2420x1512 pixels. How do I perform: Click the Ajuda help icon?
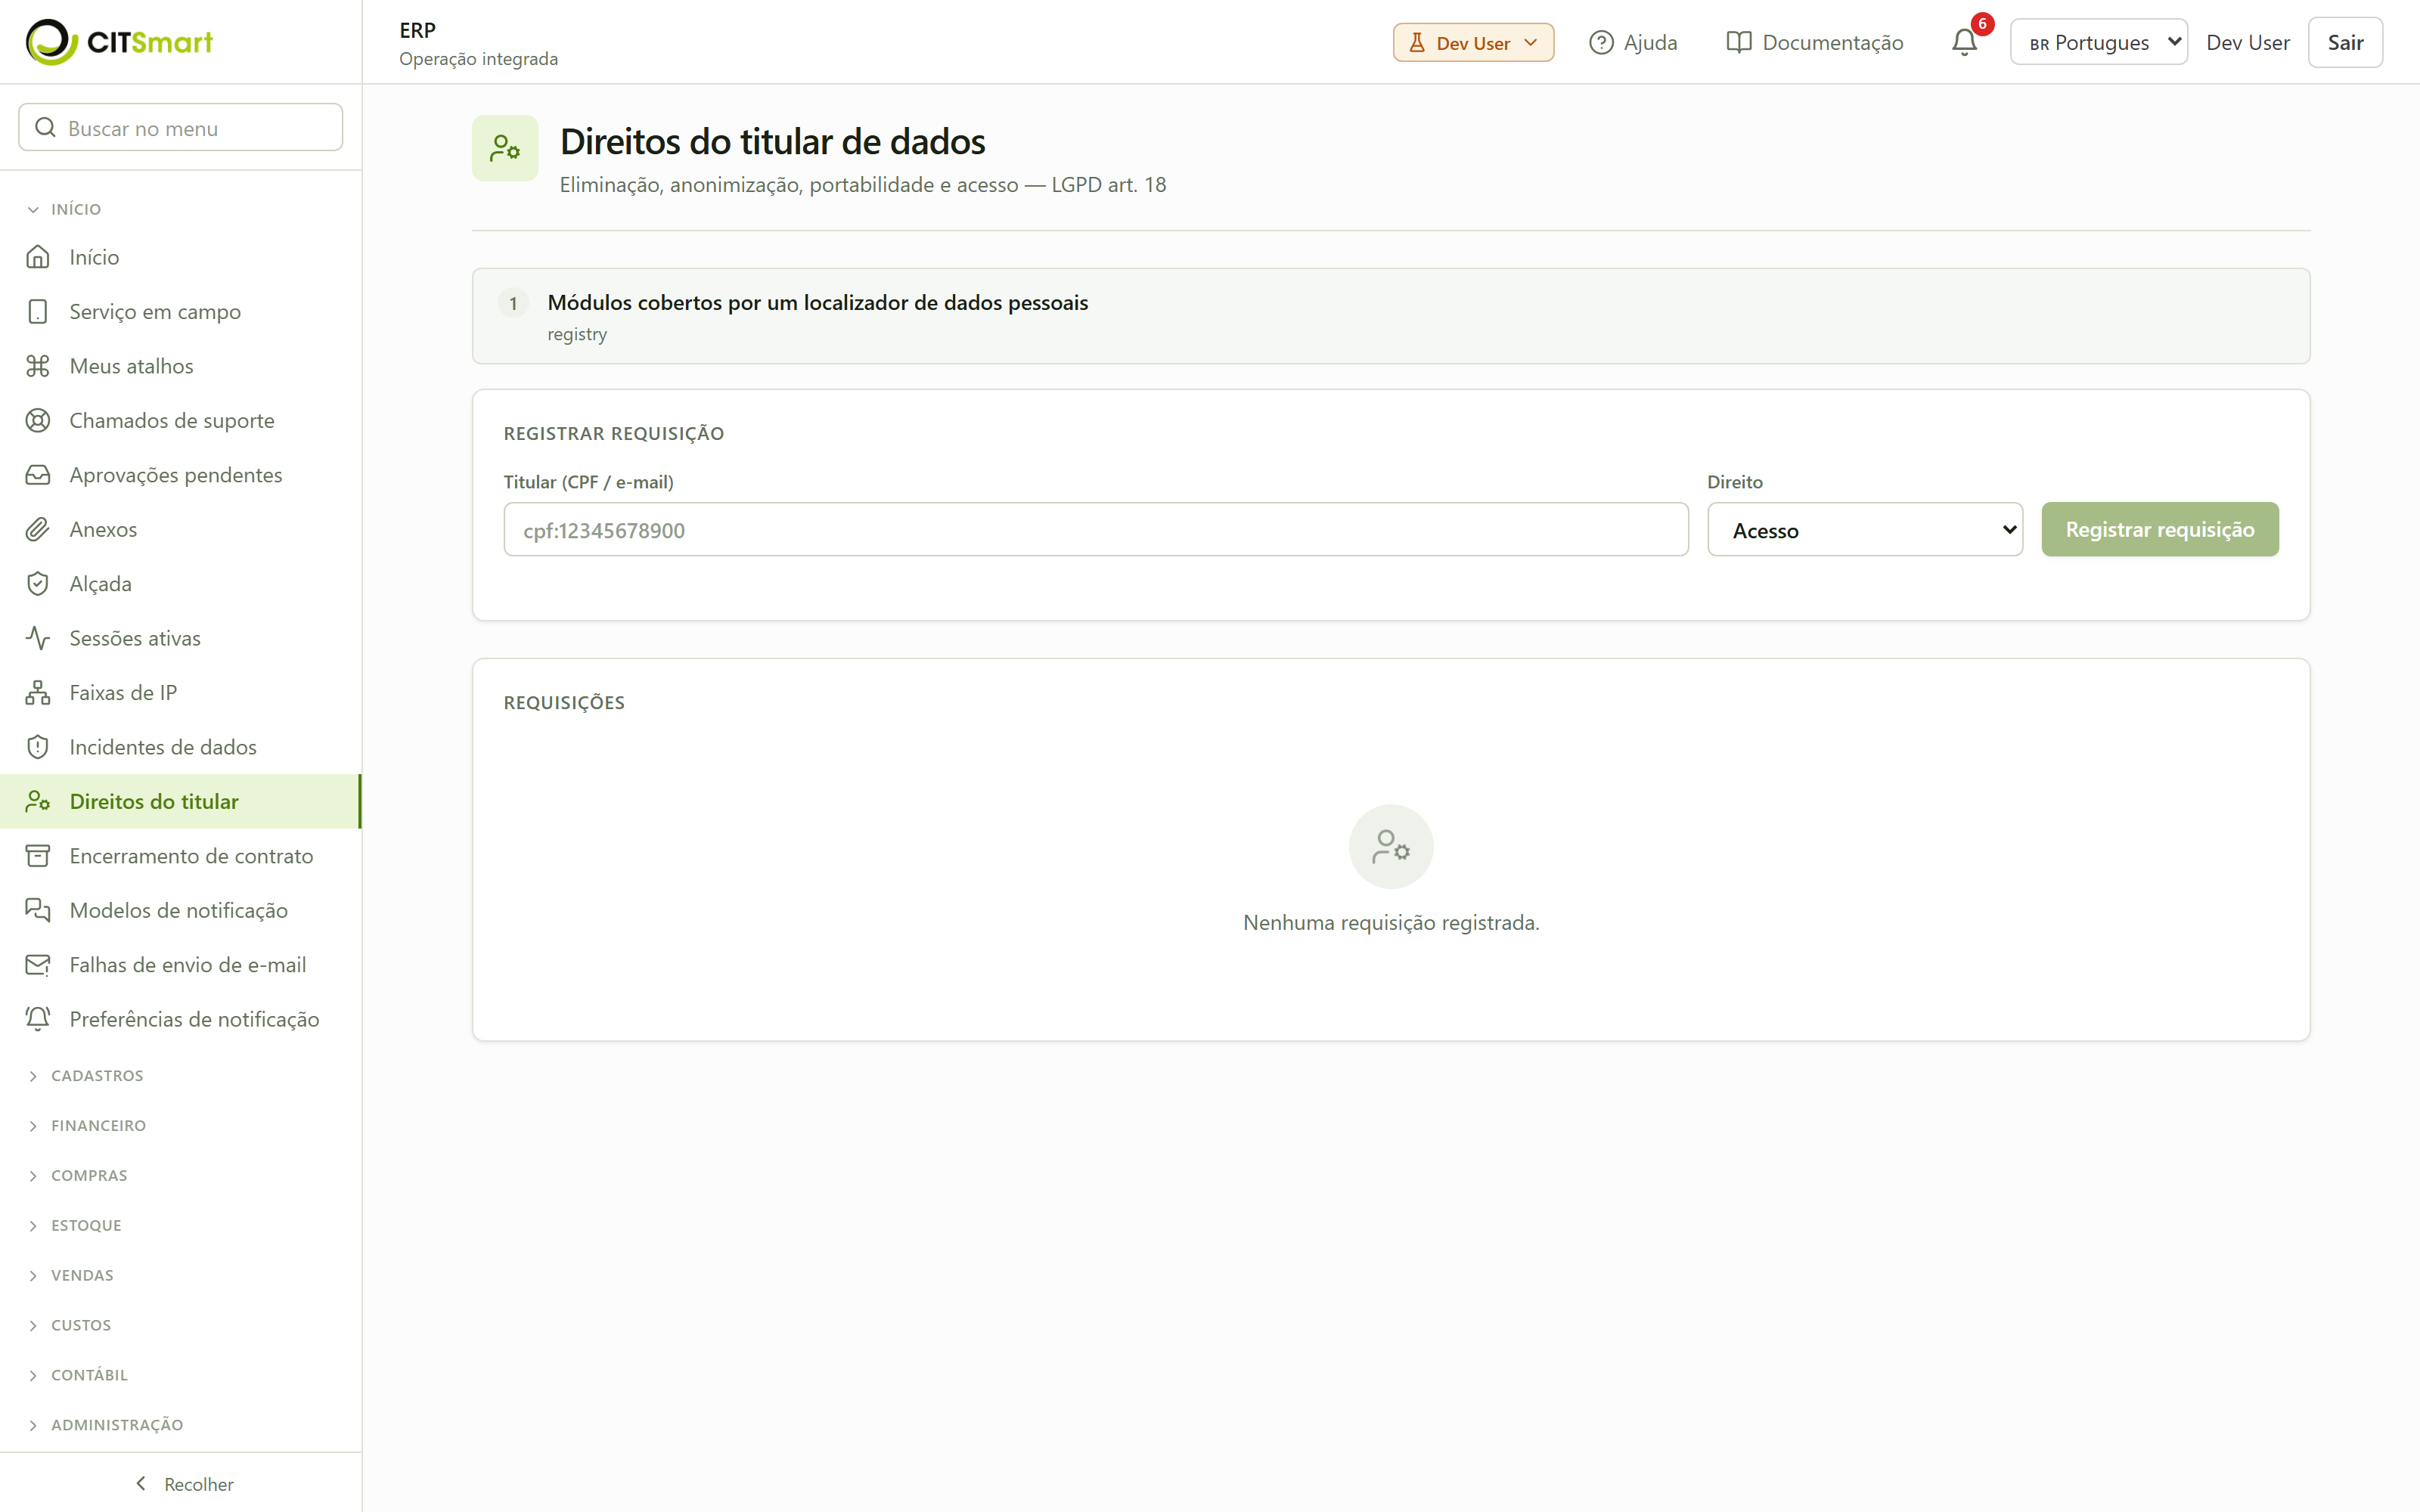(x=1601, y=42)
